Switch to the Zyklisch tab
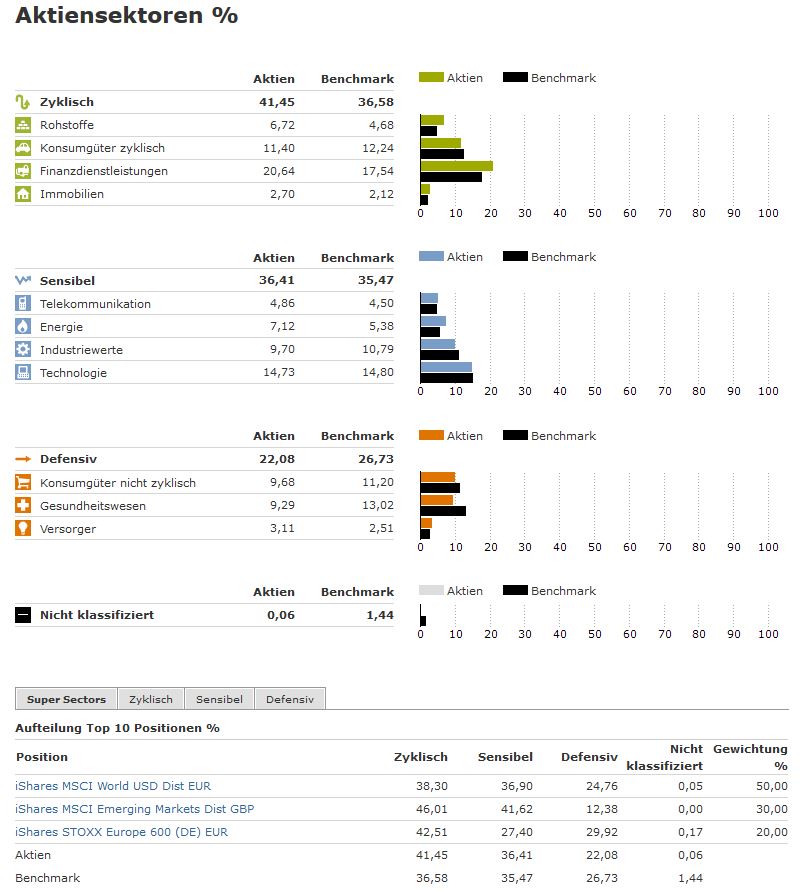 pyautogui.click(x=151, y=699)
